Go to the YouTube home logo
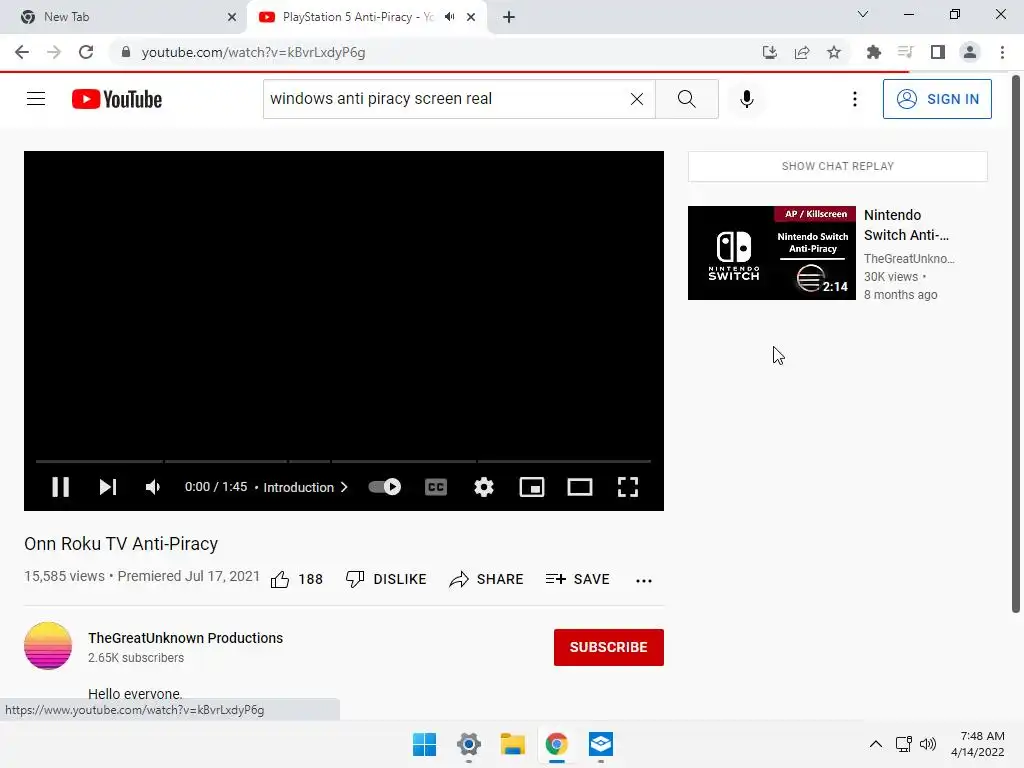Screen dimensions: 1024x768 point(117,99)
